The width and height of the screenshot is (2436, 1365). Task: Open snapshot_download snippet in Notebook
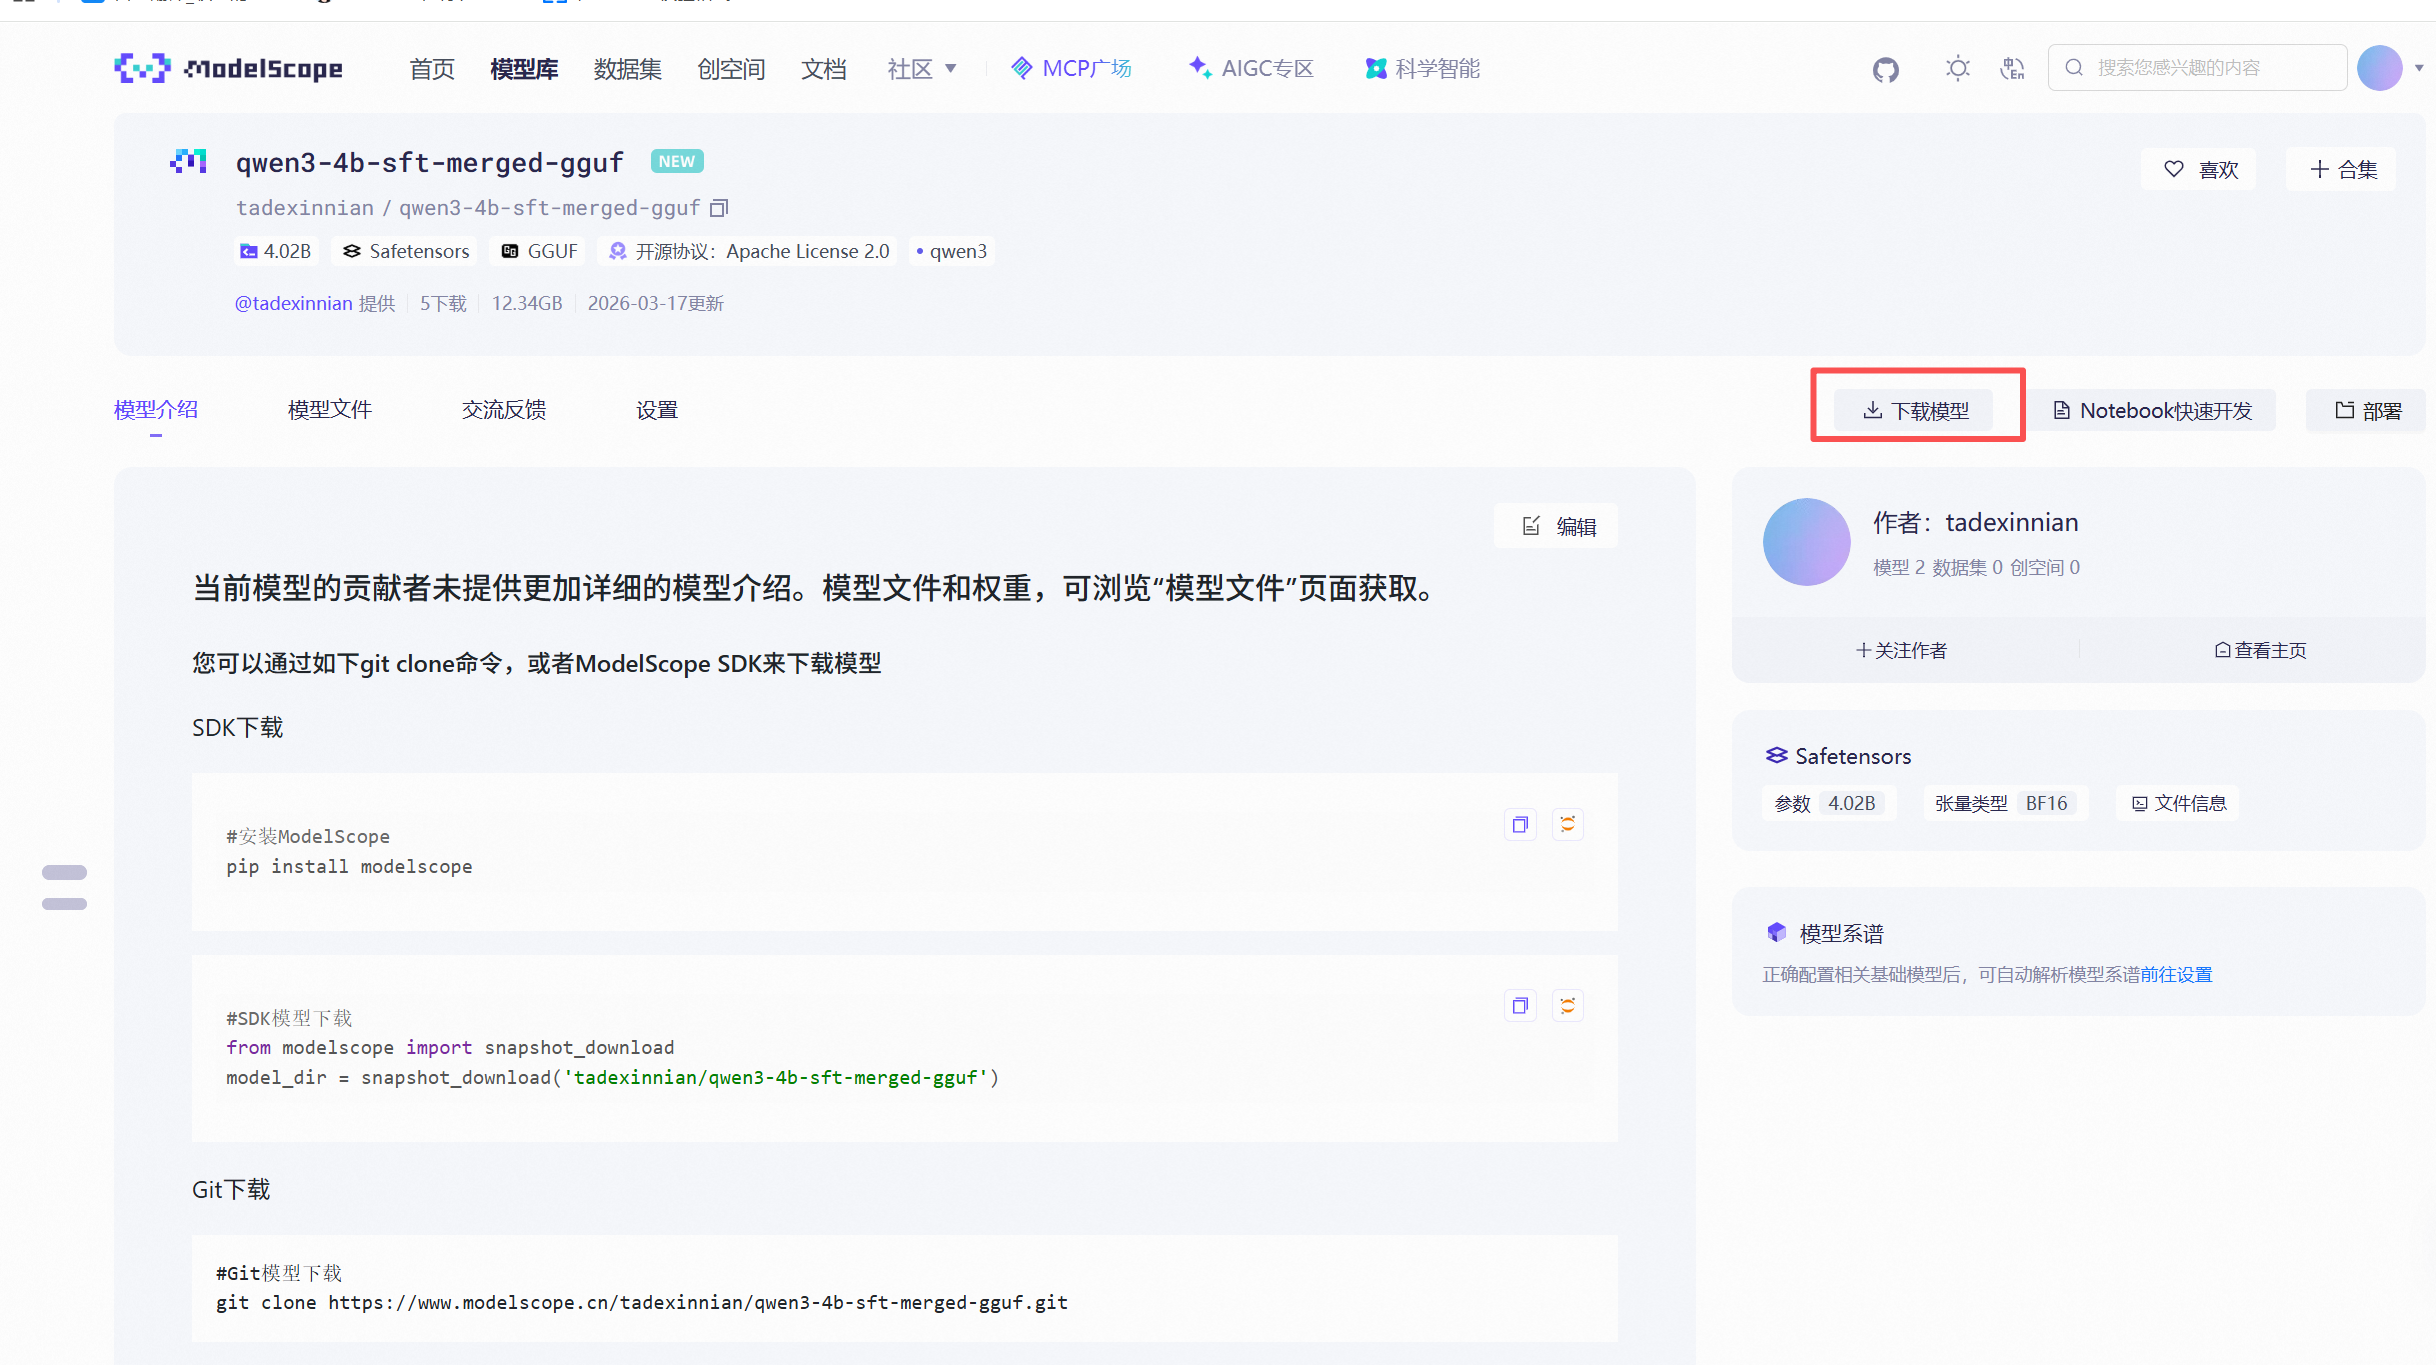coord(1567,1006)
